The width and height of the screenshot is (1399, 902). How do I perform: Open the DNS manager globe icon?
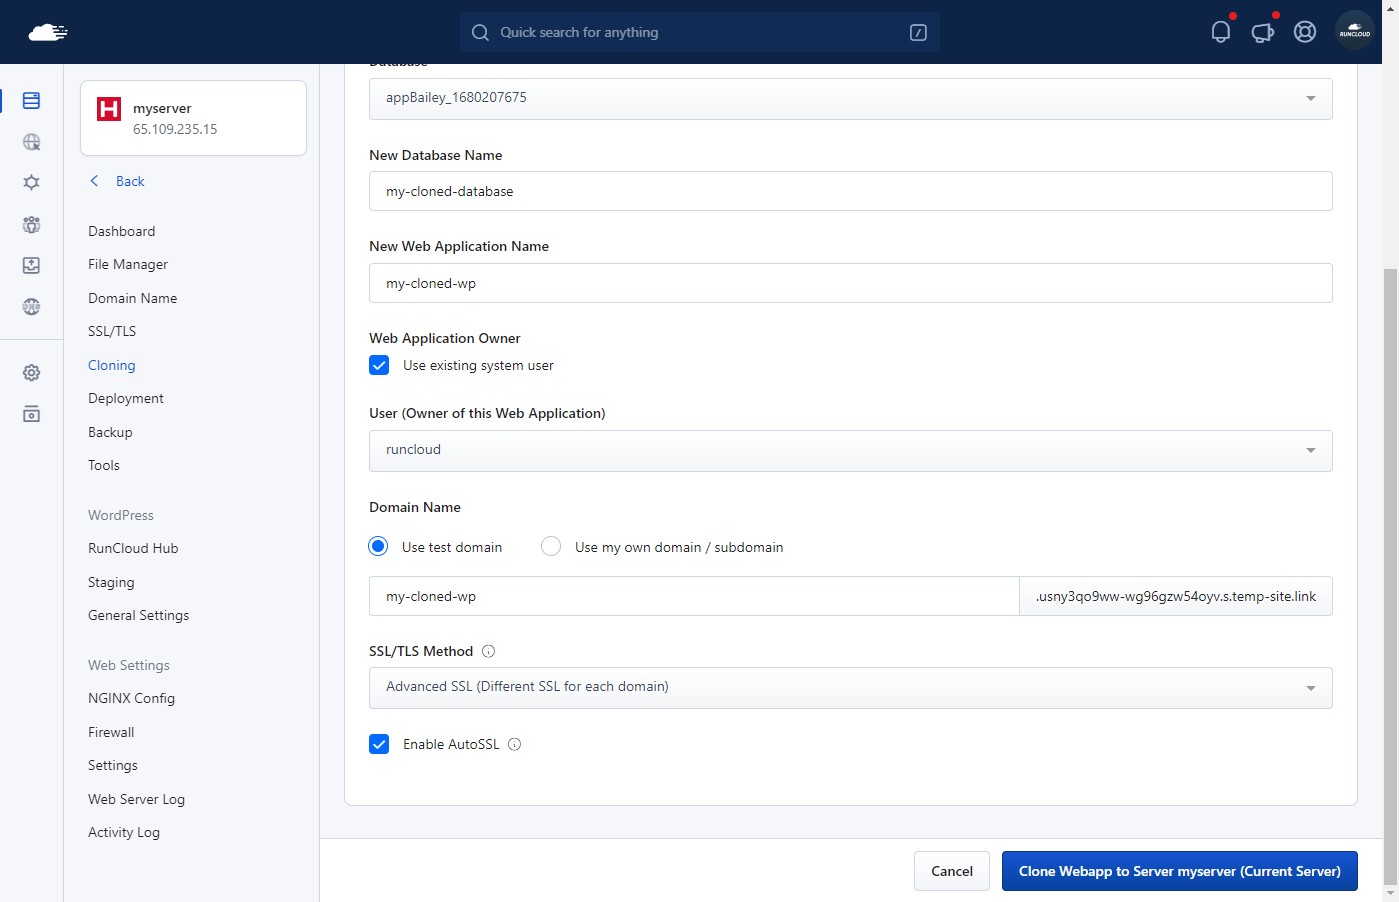[31, 306]
